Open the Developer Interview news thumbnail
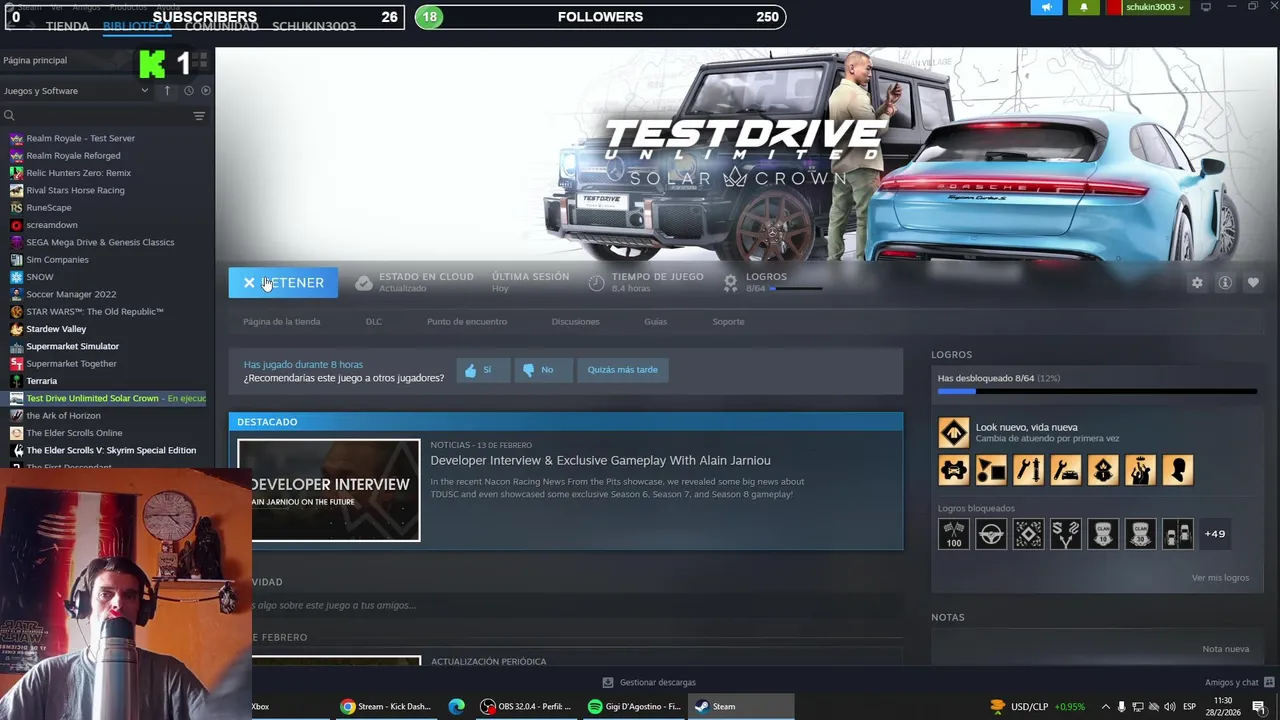Viewport: 1280px width, 720px height. coord(329,490)
